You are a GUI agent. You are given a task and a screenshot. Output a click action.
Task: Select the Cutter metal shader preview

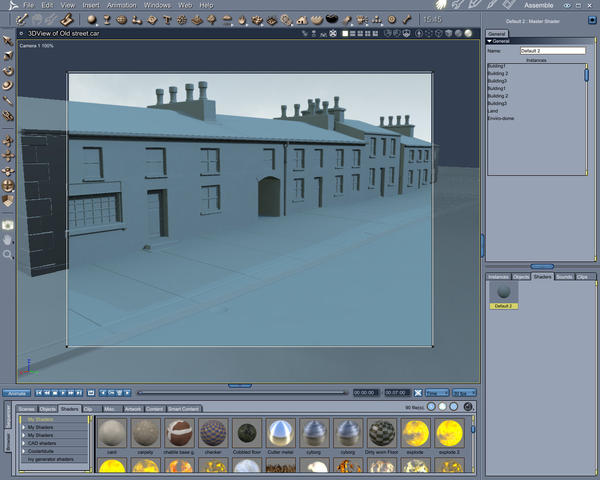coord(281,433)
